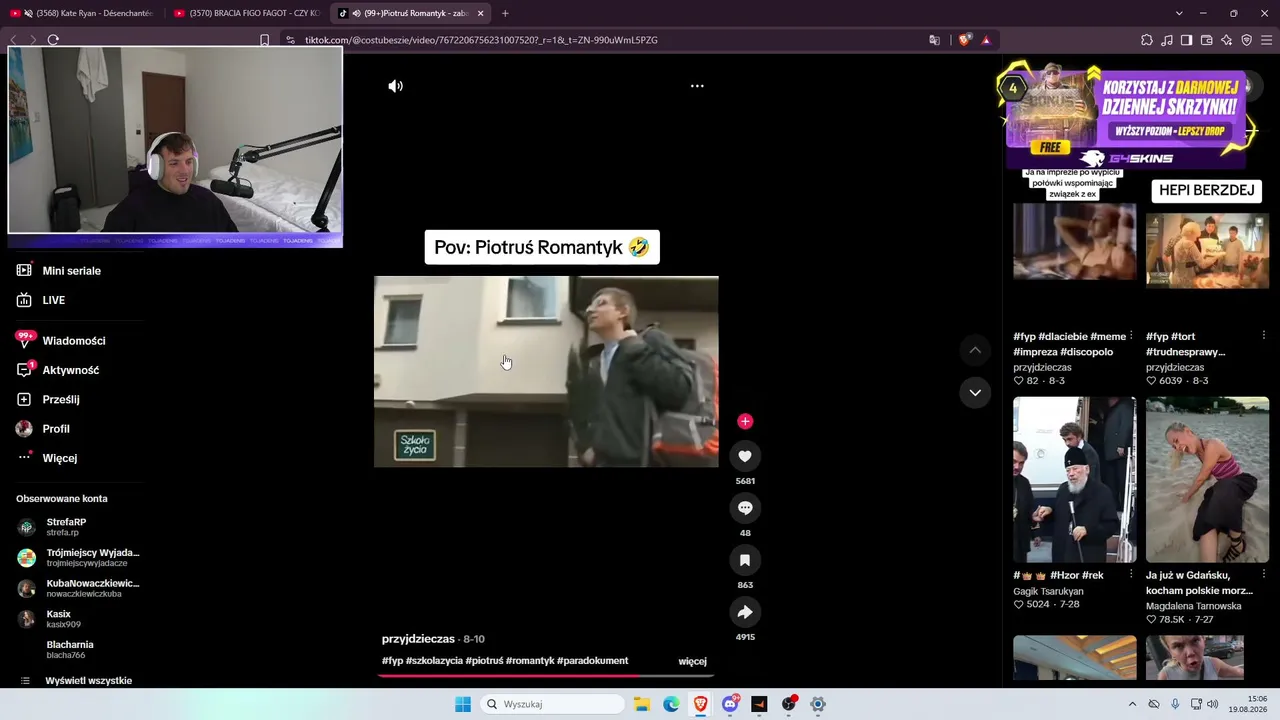Mute the TikTok video sound
The height and width of the screenshot is (720, 1280).
coord(395,86)
